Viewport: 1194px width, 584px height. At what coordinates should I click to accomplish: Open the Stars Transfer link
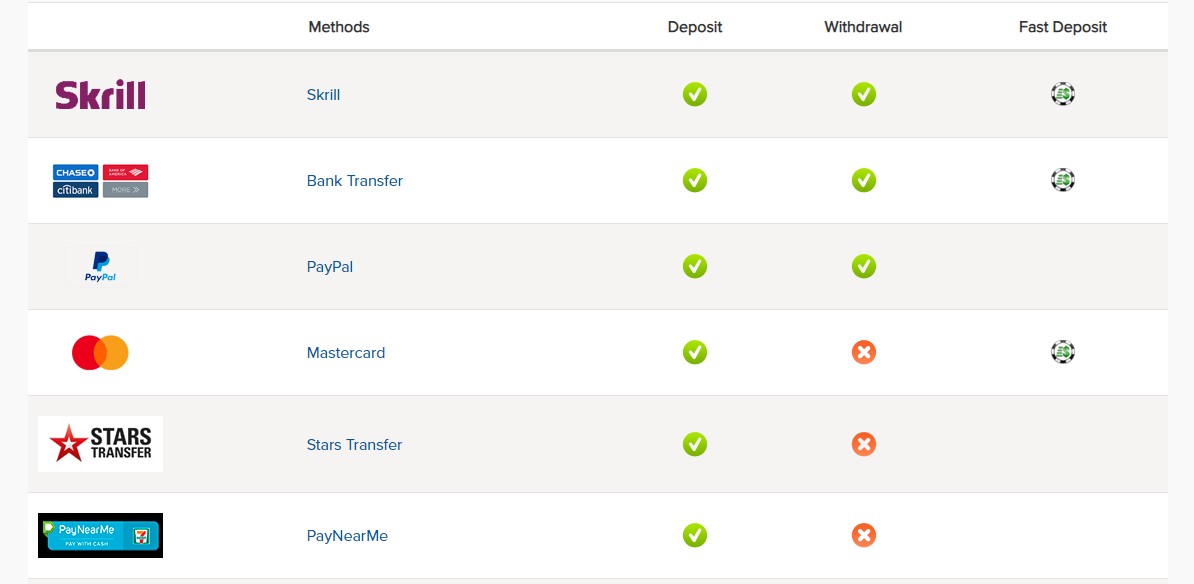(x=354, y=445)
